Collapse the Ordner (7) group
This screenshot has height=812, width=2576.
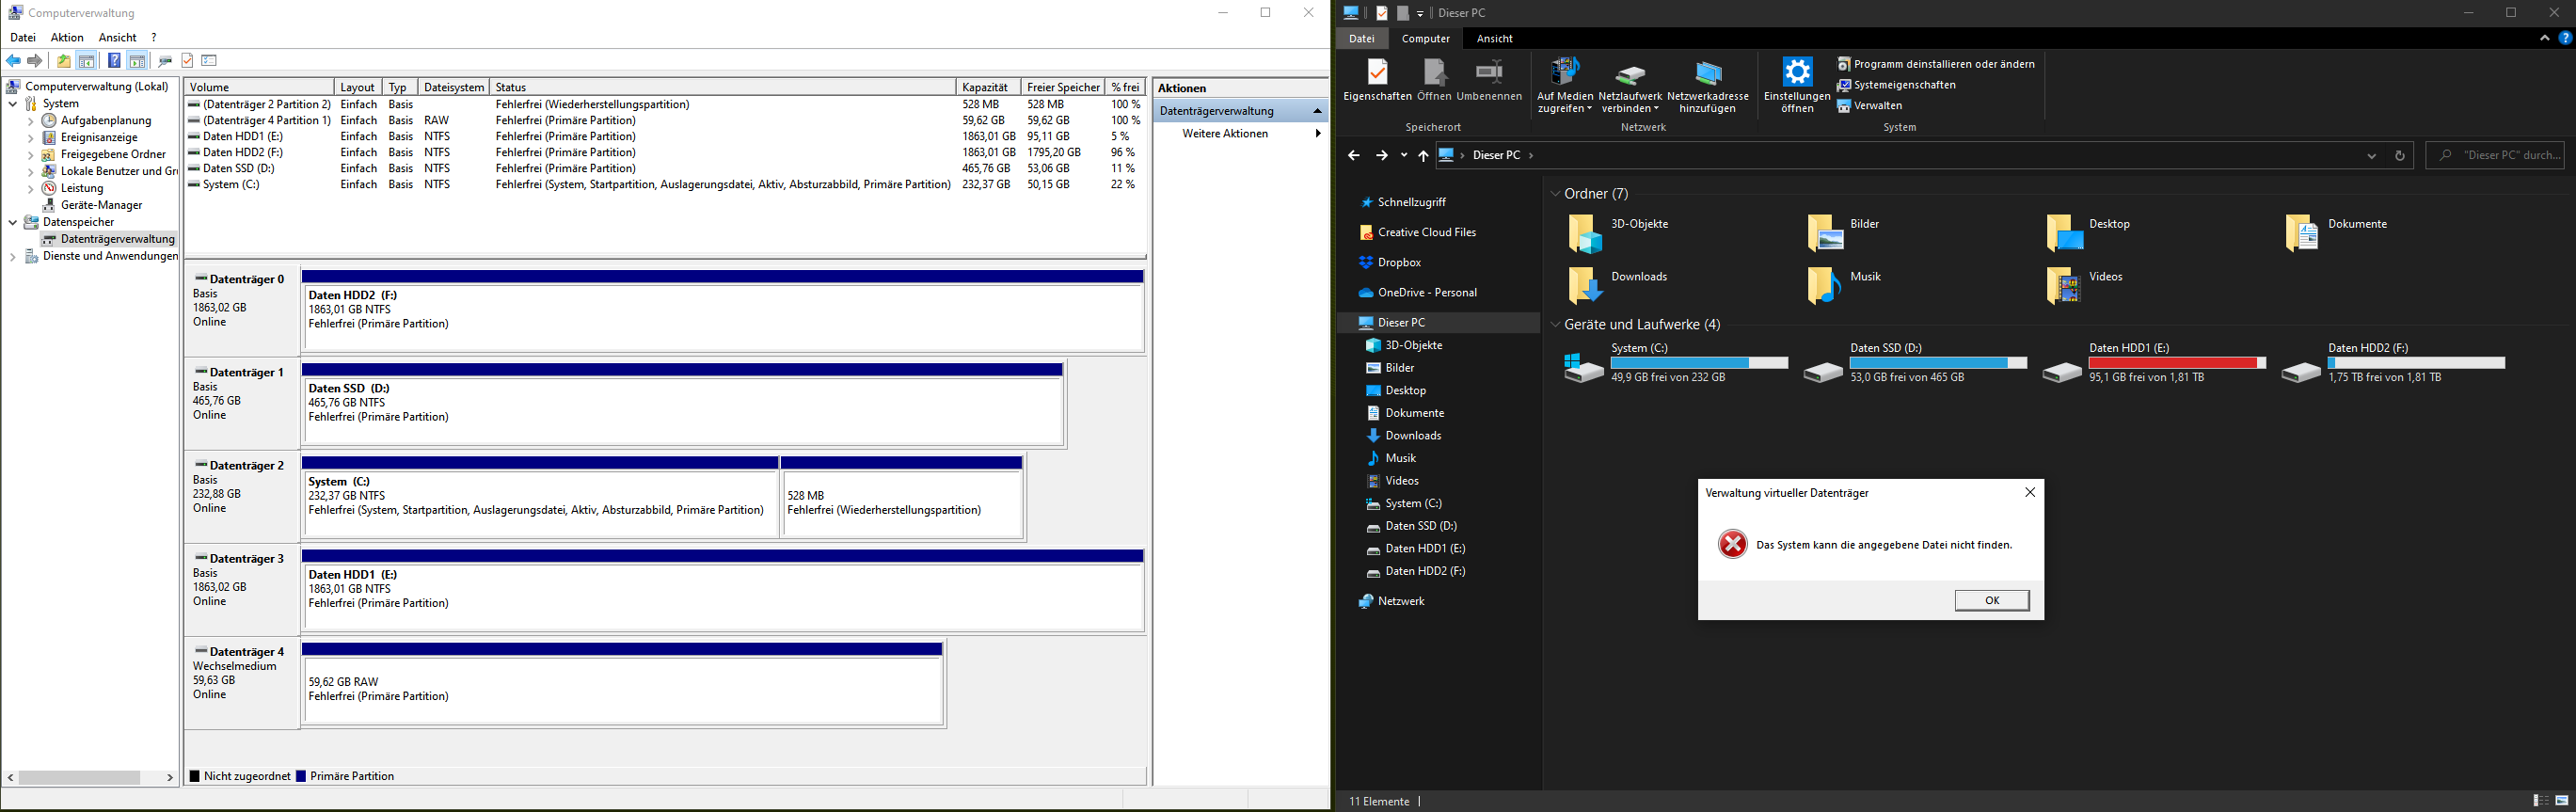(1554, 194)
